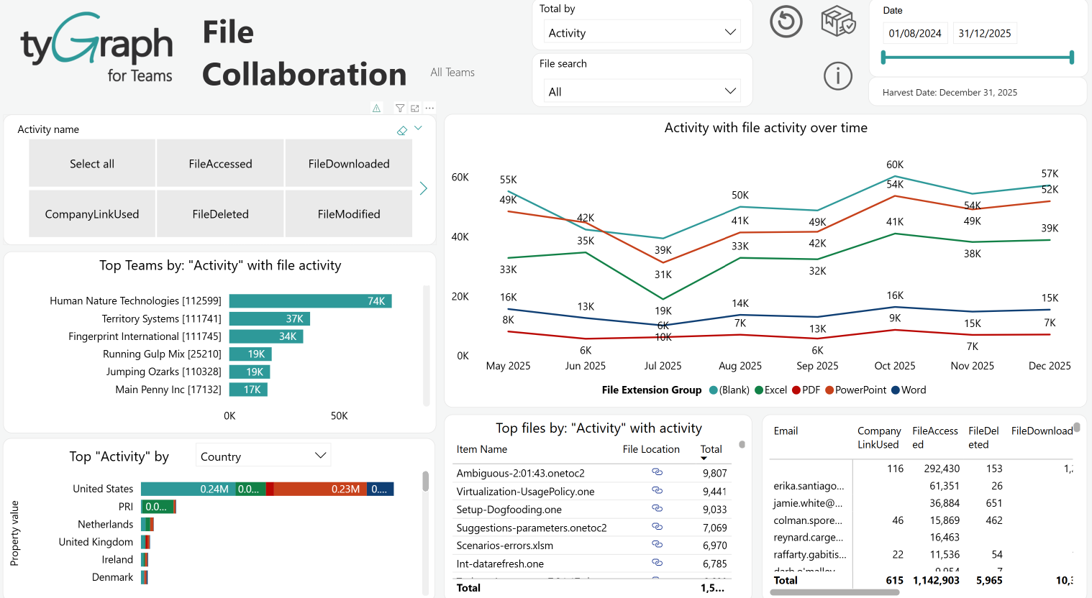Click the end date field 31/12/2025

[x=984, y=33]
